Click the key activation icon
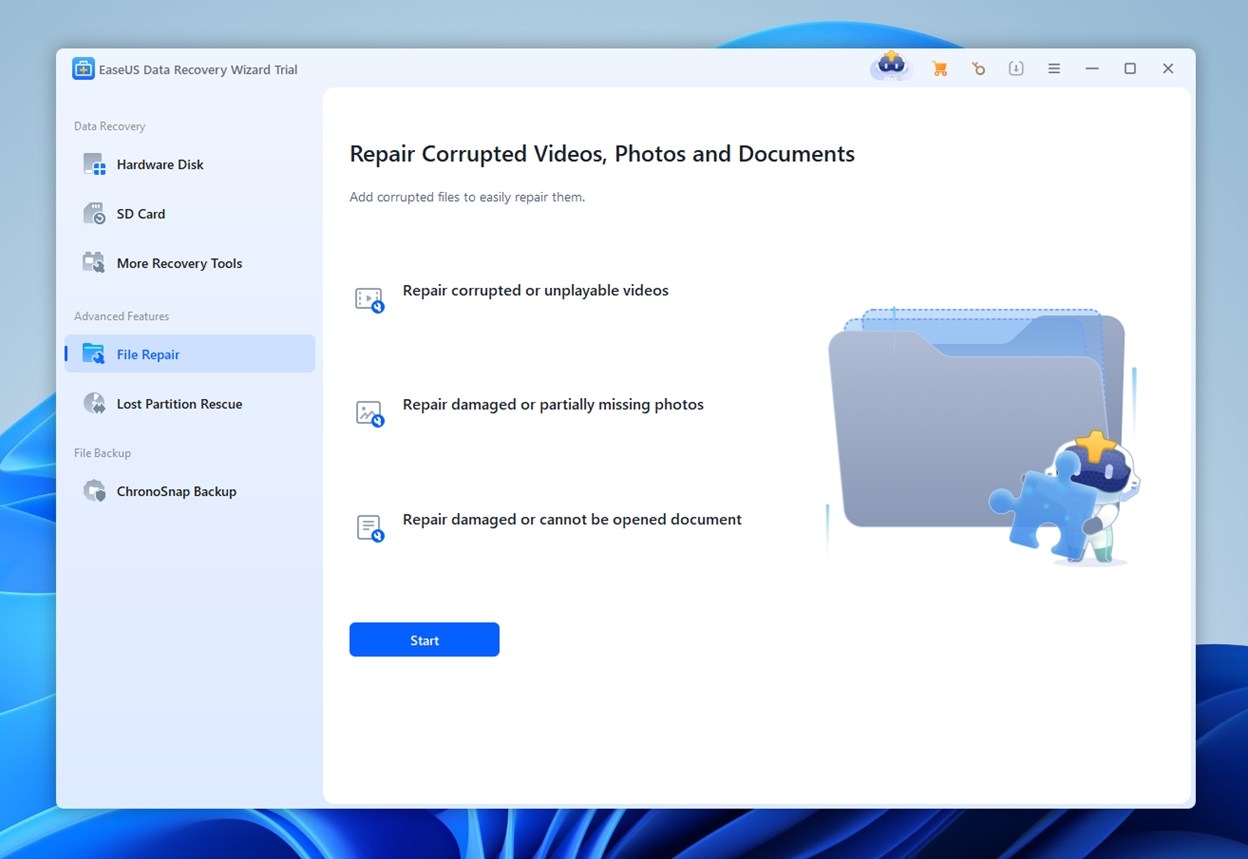The width and height of the screenshot is (1248, 859). (978, 69)
